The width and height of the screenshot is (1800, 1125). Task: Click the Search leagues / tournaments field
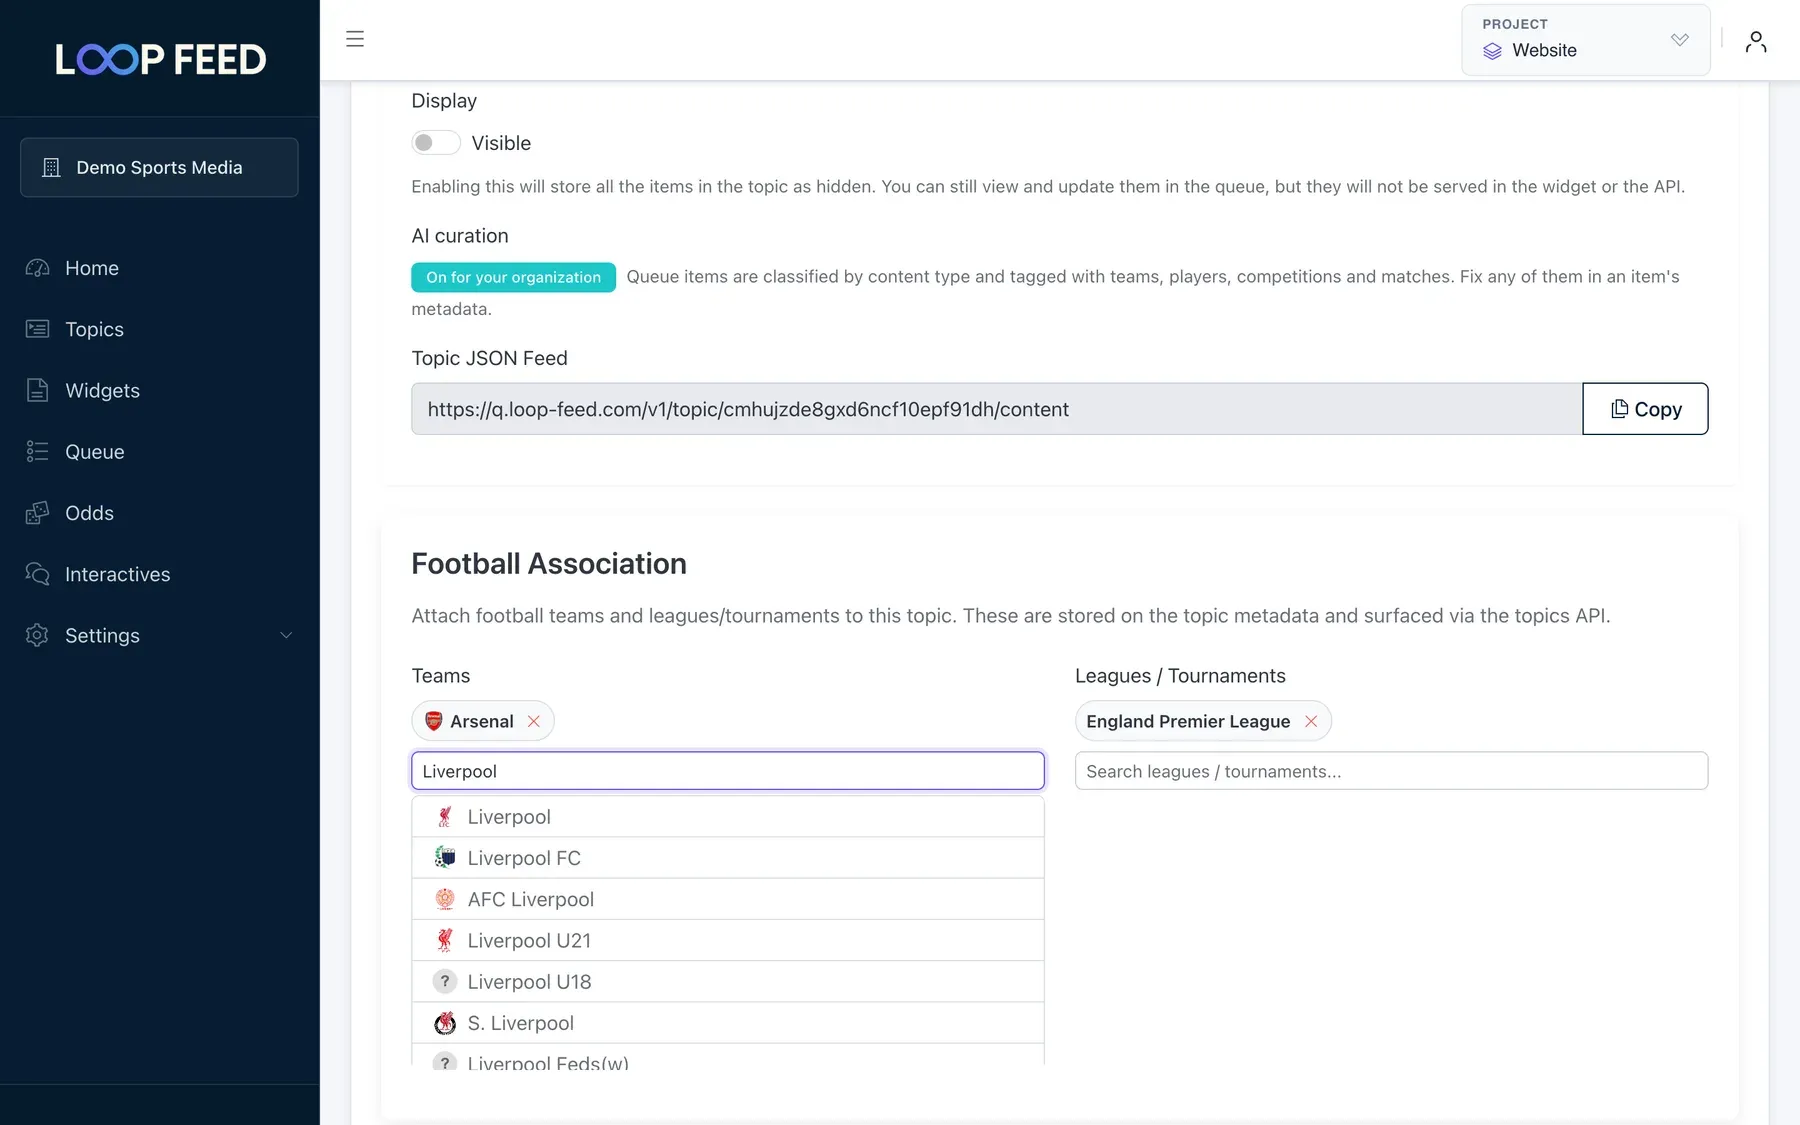pos(1391,771)
